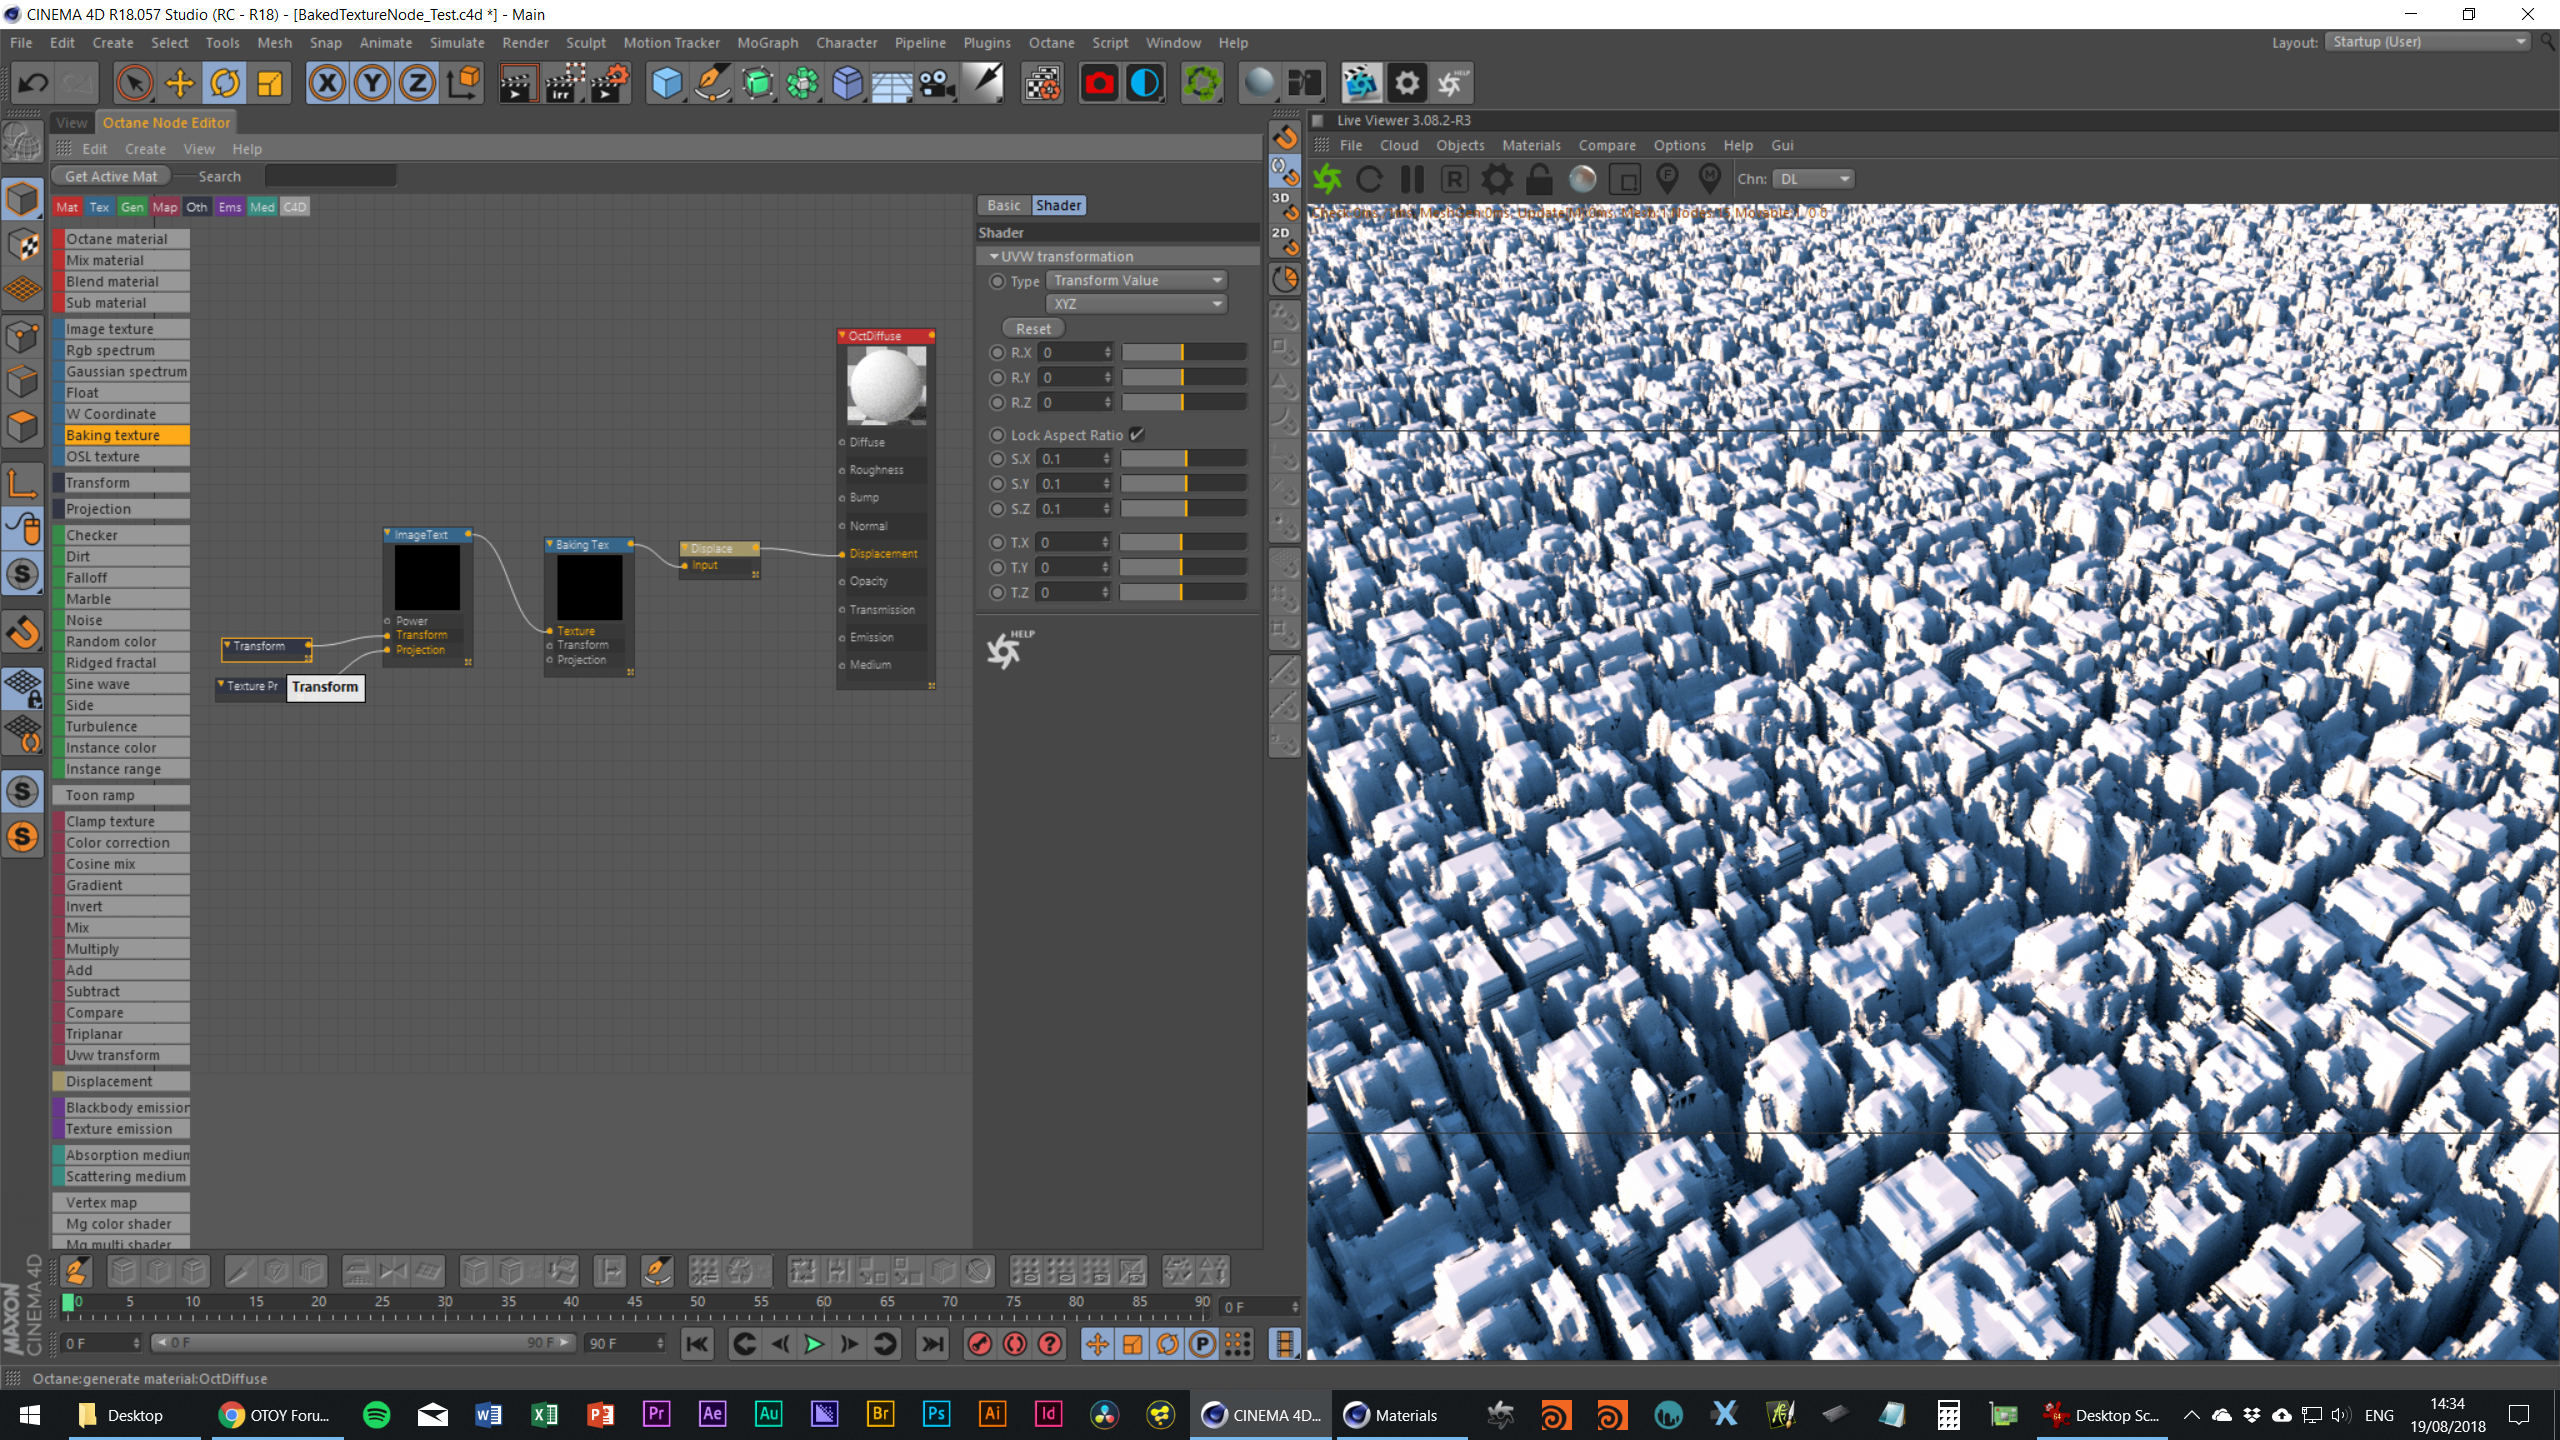Toggle X-axis lock icon

pos(327,84)
